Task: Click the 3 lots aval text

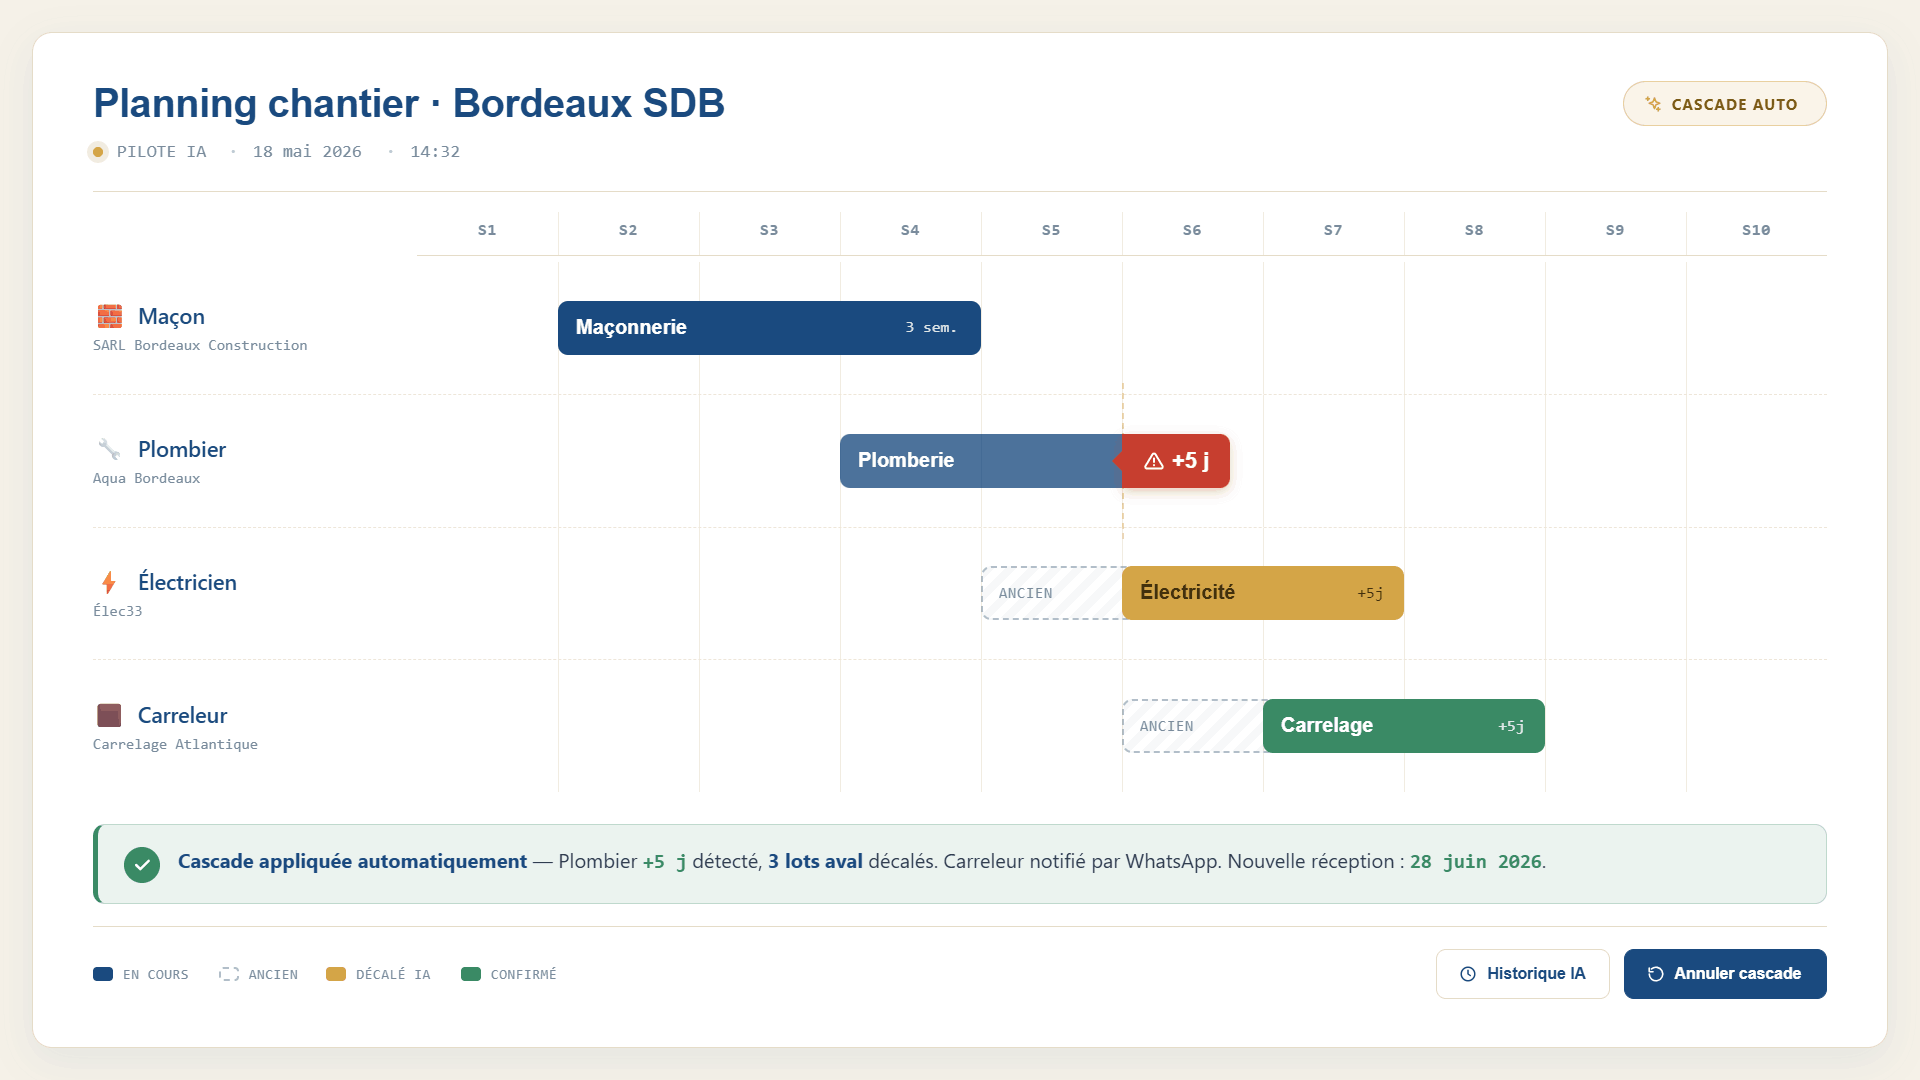Action: pos(815,861)
